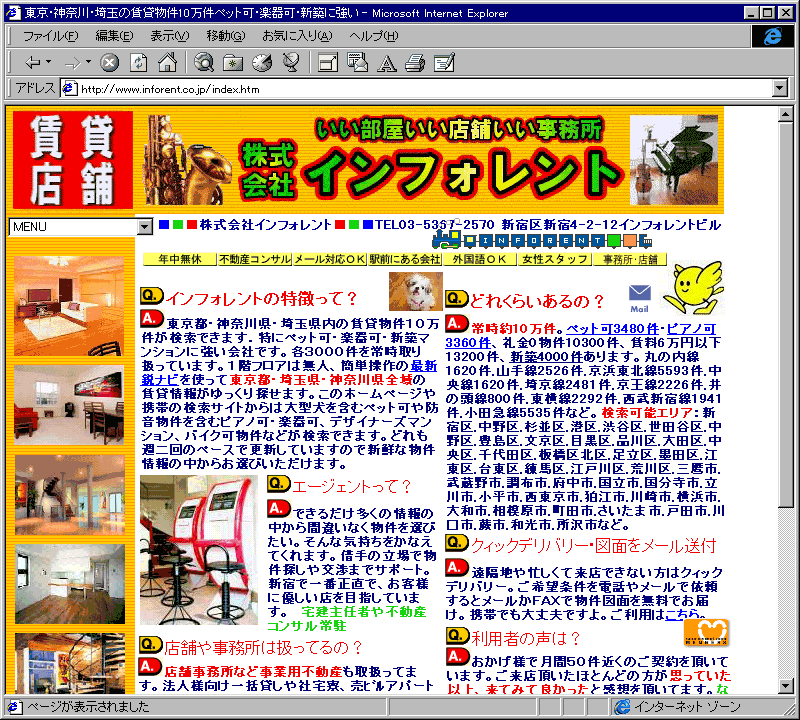Click the 事務所・店舗 button
This screenshot has width=800, height=720.
point(630,259)
